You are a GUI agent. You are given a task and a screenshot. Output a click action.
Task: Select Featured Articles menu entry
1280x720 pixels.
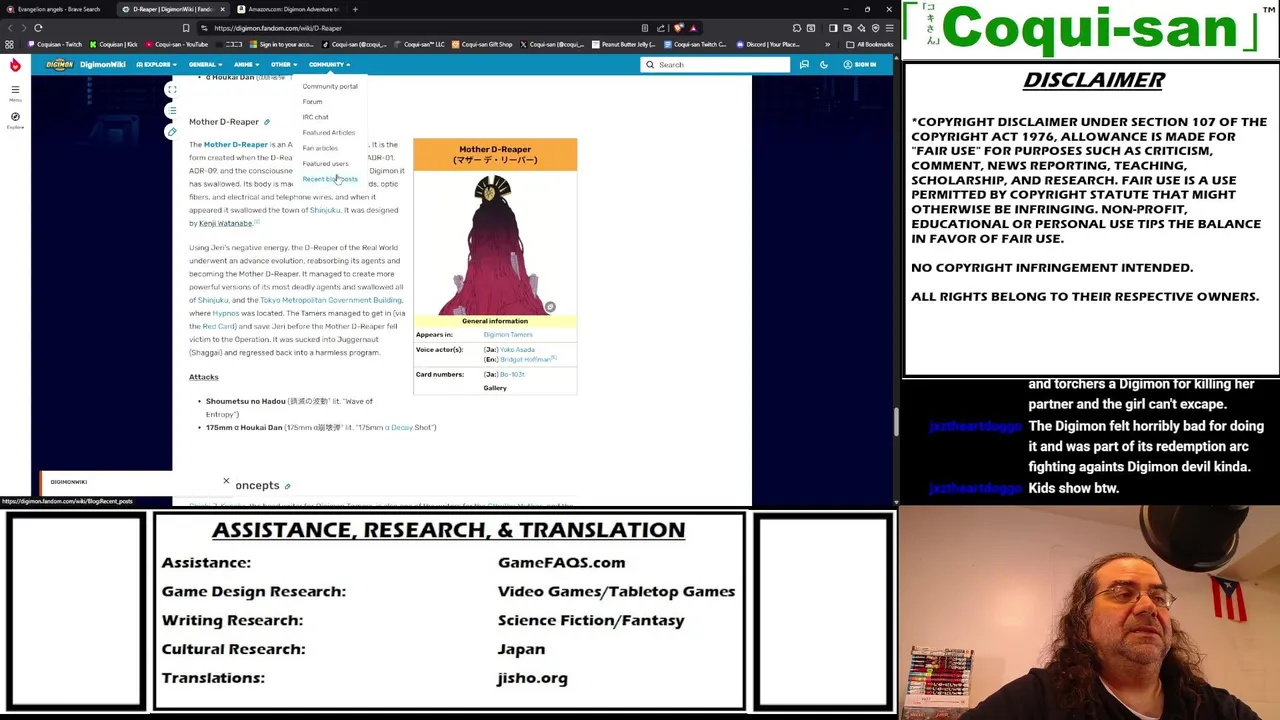(328, 132)
